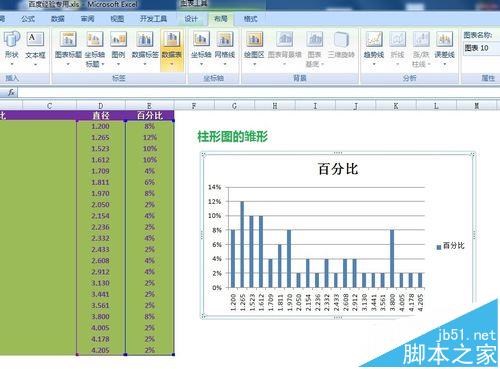Select cell with value 3.800
Viewport: 500px width, 369px height.
tap(101, 317)
